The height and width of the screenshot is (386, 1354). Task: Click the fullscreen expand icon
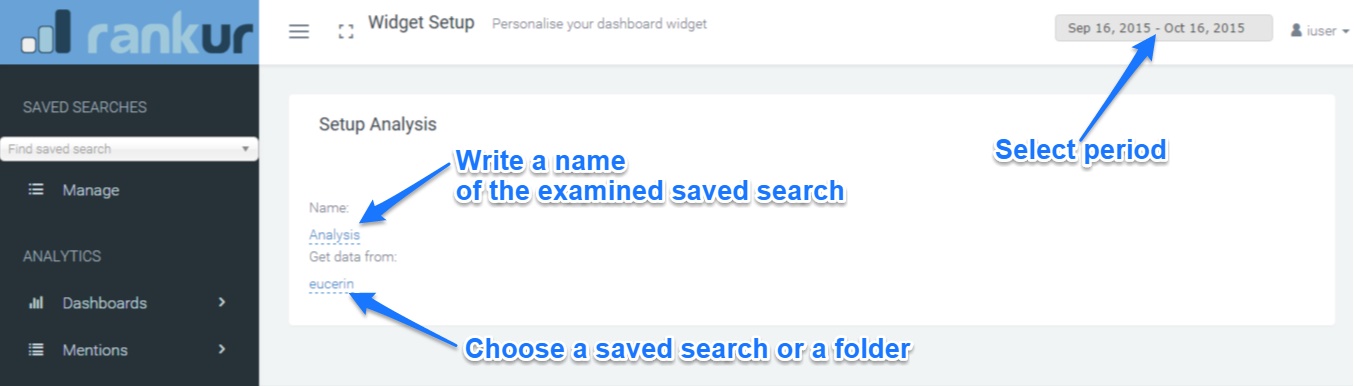point(347,32)
